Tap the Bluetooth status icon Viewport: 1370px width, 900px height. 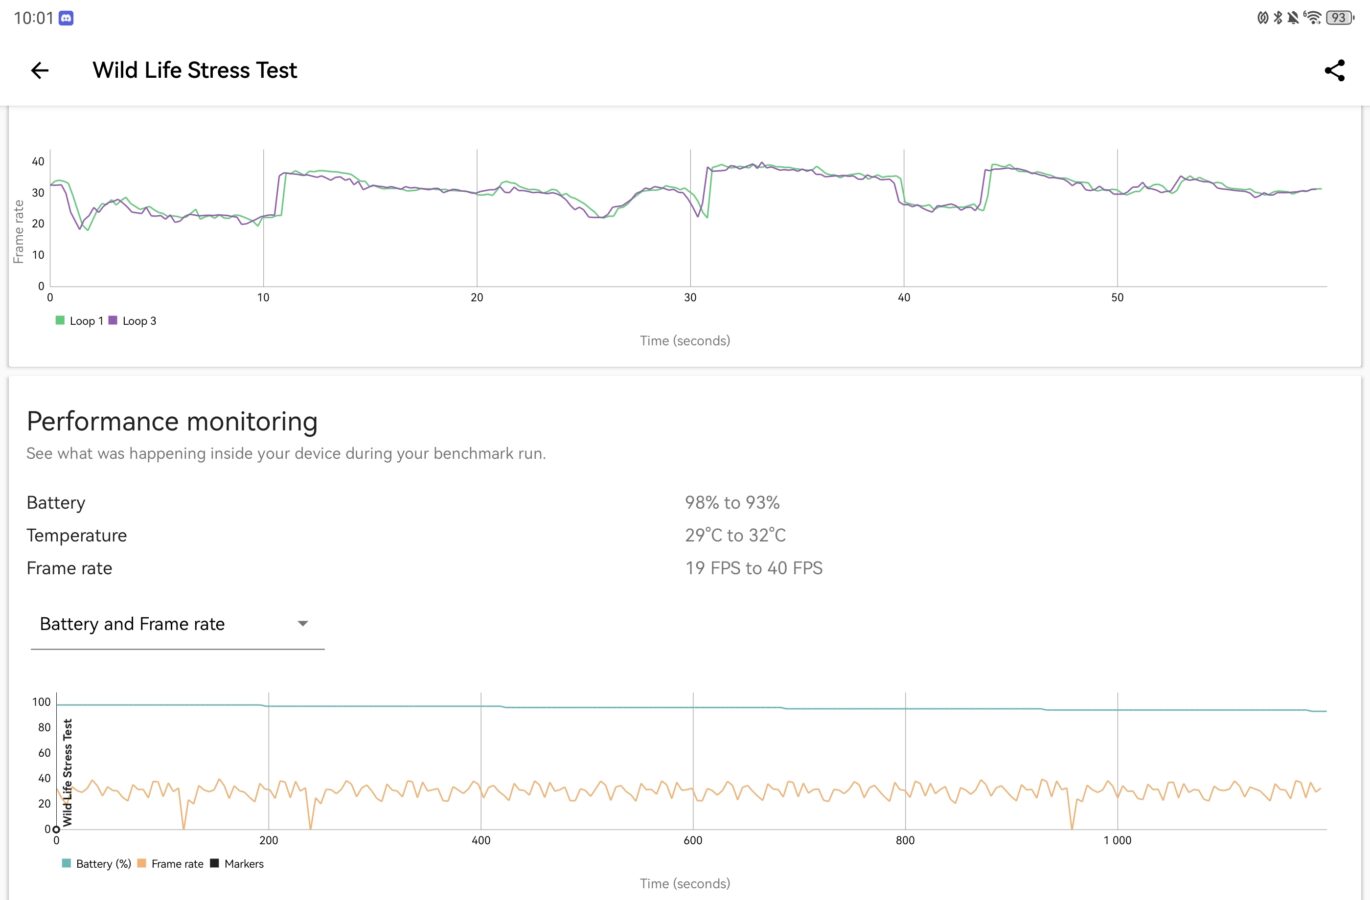(x=1278, y=18)
